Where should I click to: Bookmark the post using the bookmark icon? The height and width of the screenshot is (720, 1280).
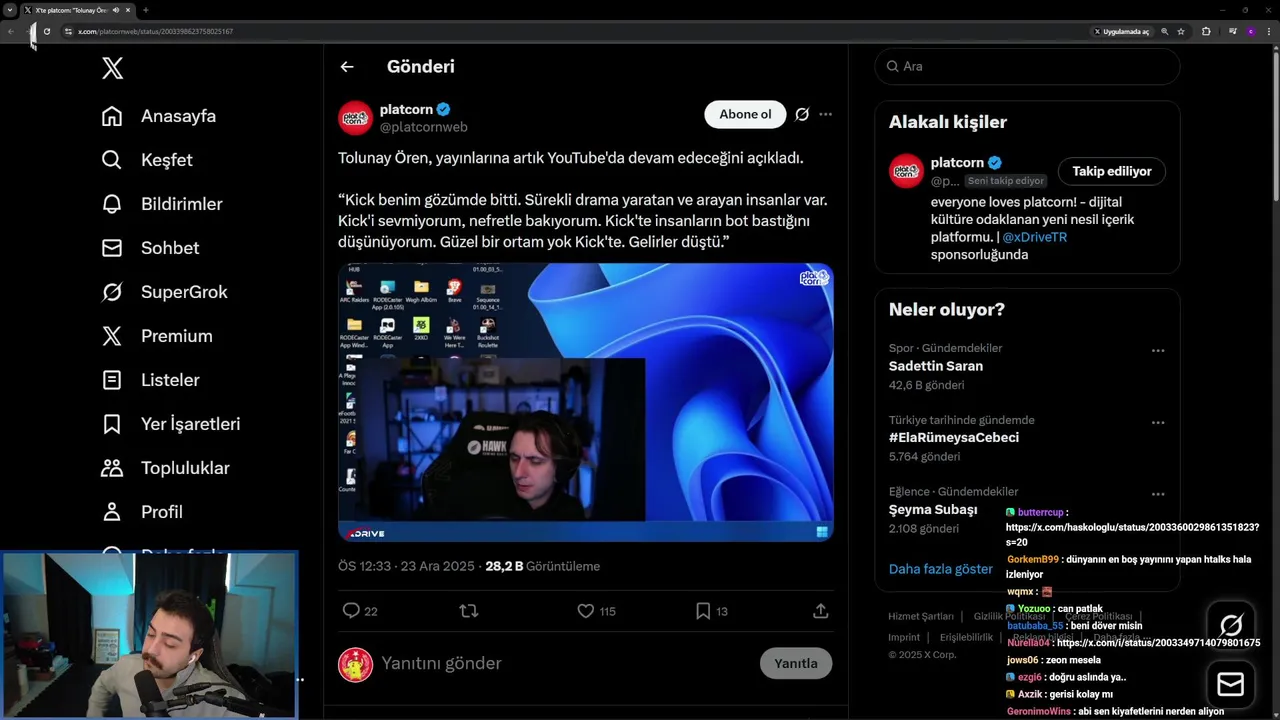coord(703,611)
